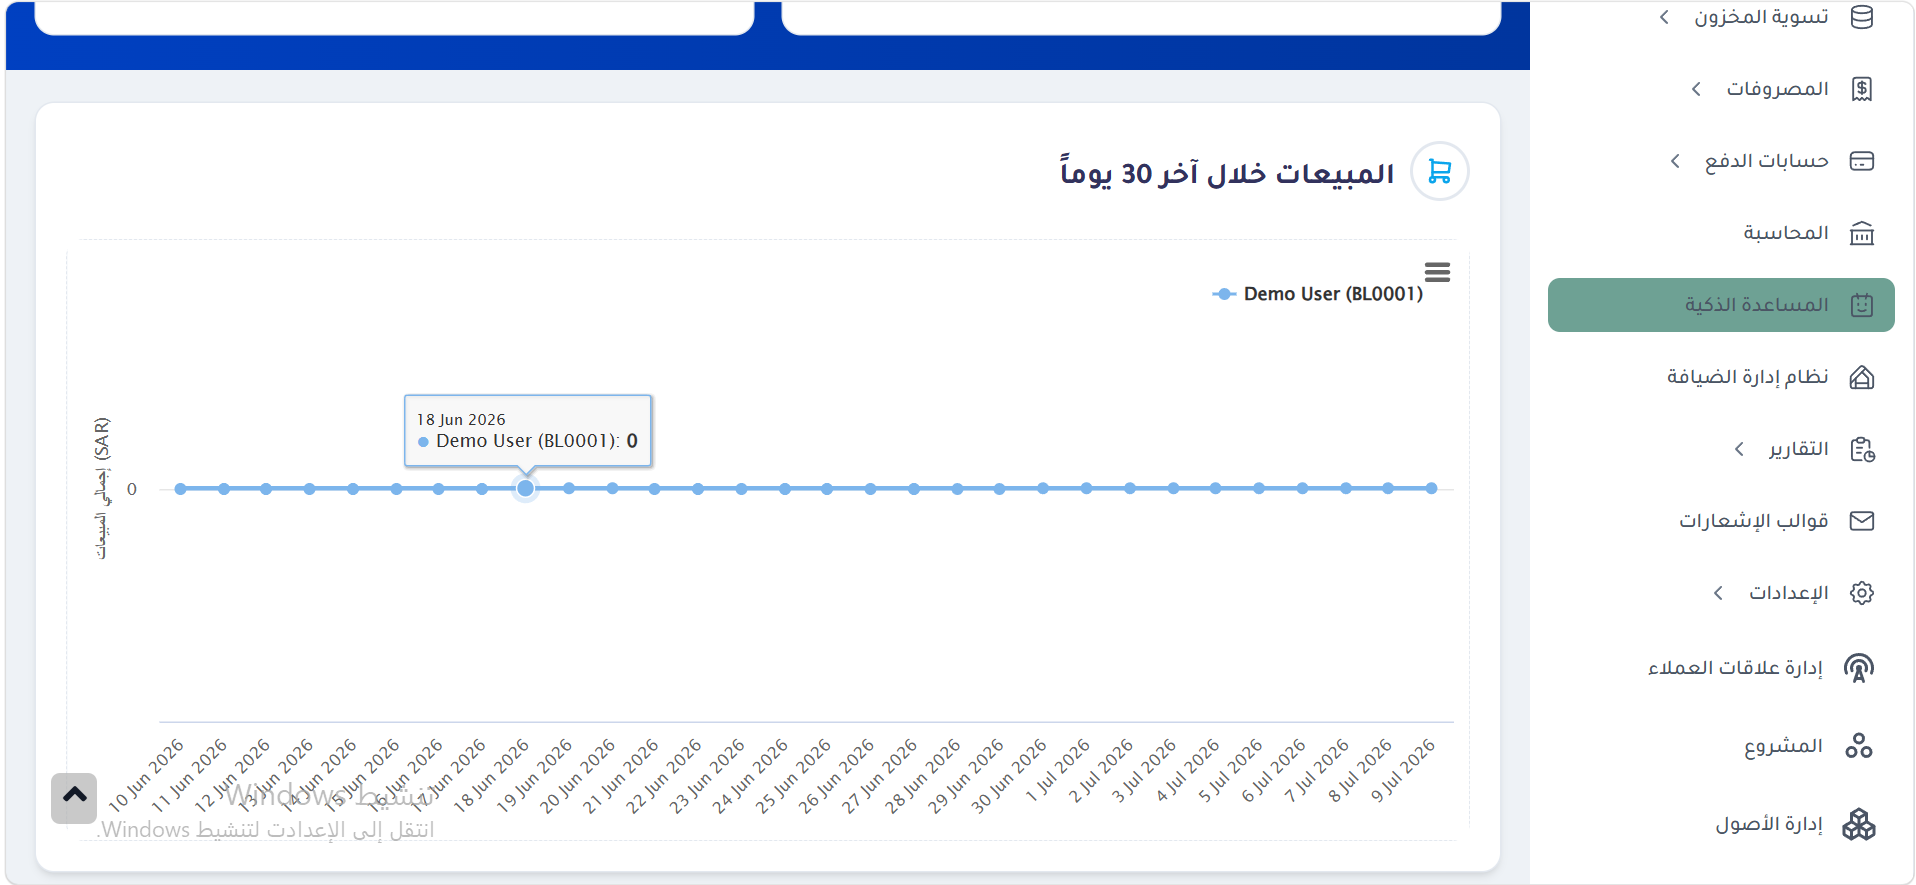Open إدارة الأصول menu item
Viewport: 1916px width, 885px height.
pyautogui.click(x=1769, y=824)
